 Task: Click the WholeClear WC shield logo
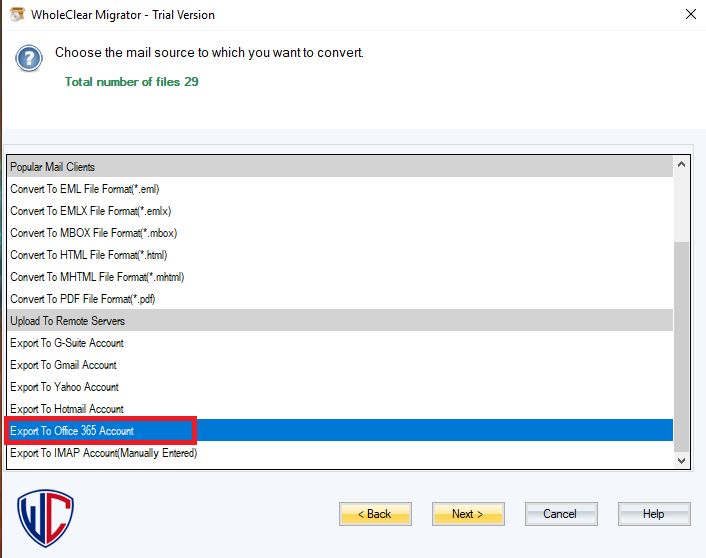[46, 518]
